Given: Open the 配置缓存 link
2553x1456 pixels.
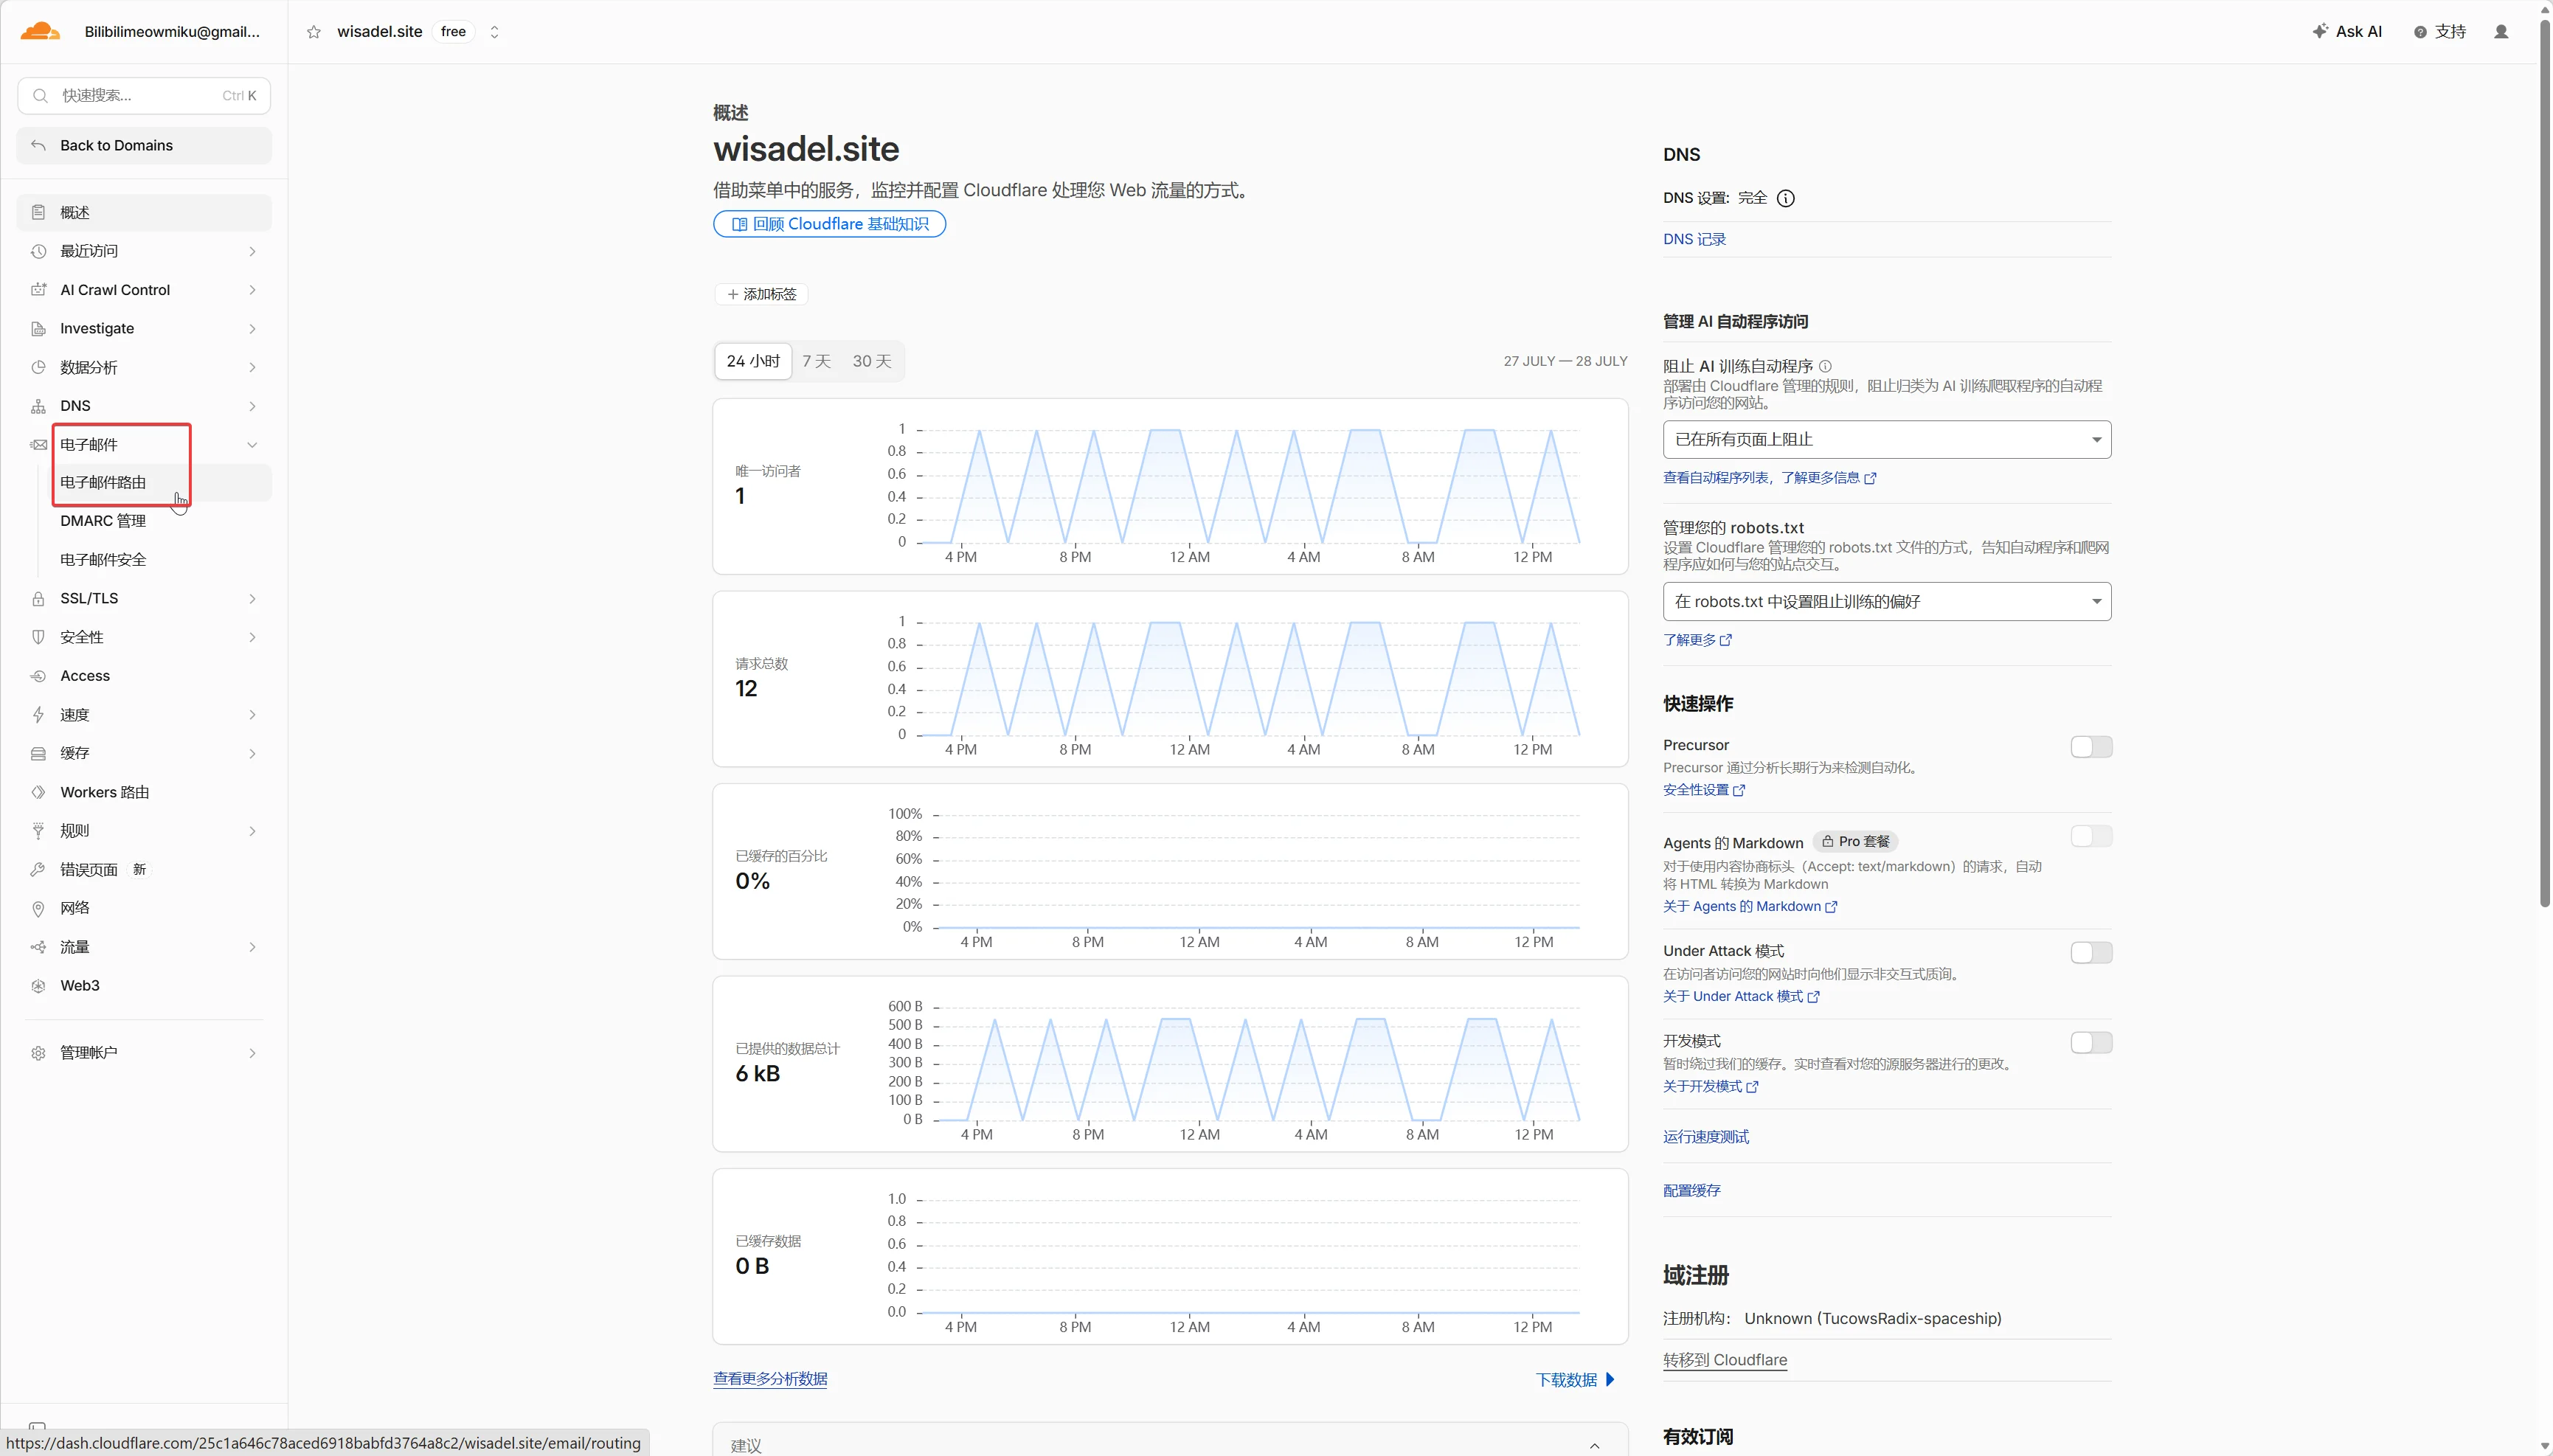Looking at the screenshot, I should [1692, 1190].
